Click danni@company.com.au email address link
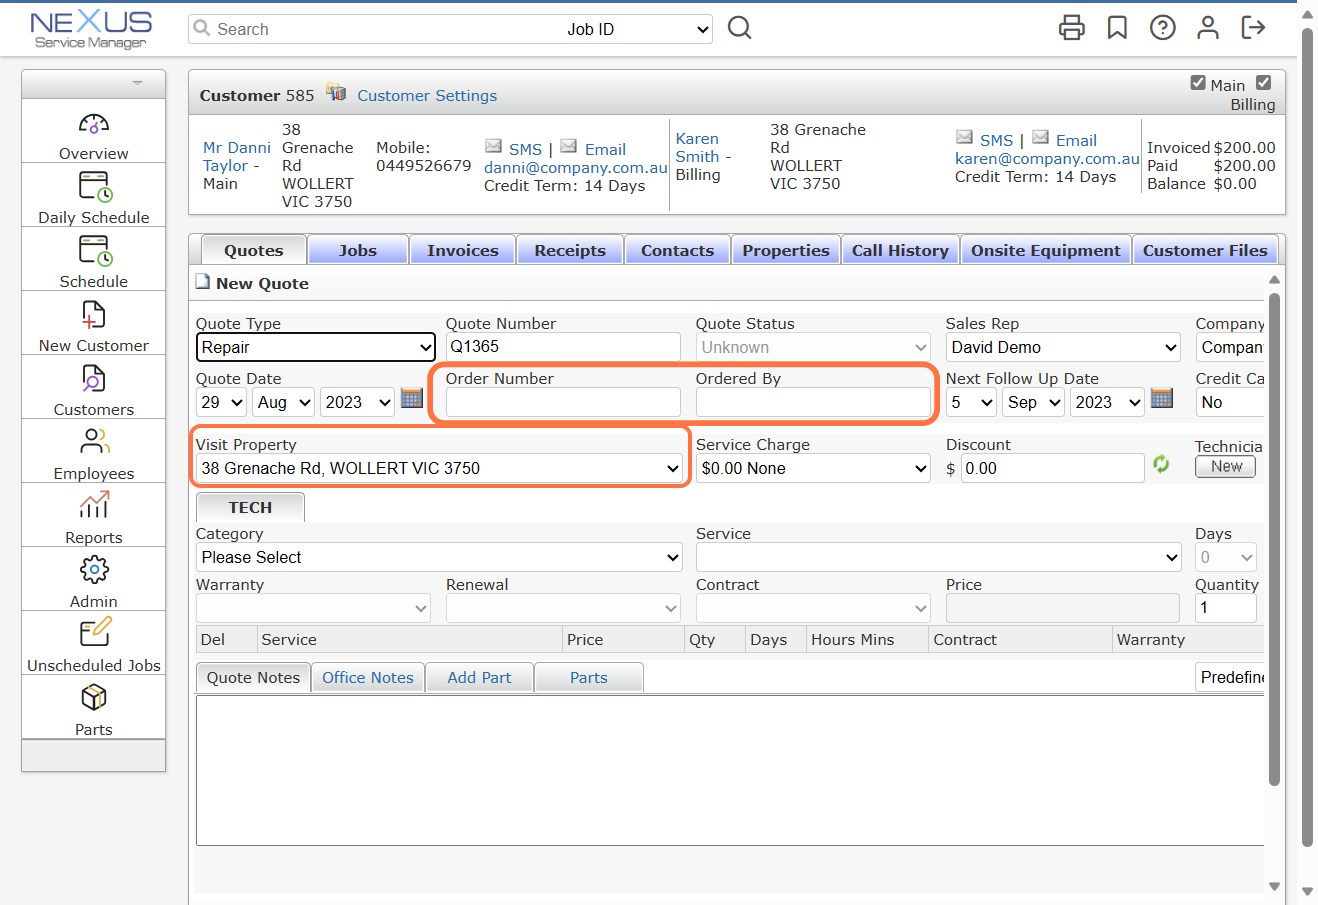The image size is (1318, 905). (576, 168)
